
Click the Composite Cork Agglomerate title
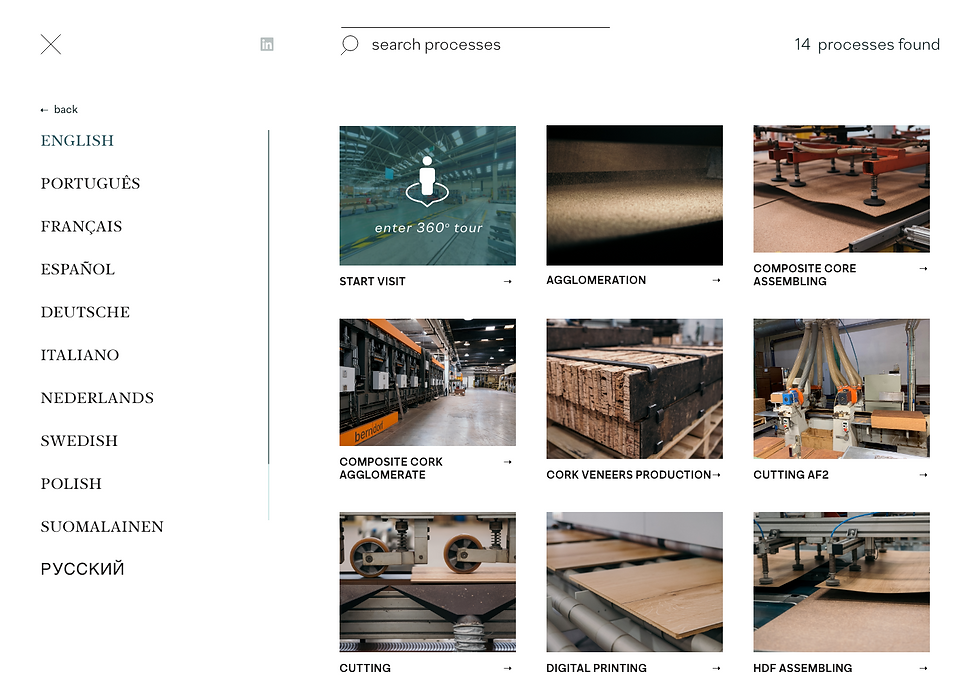(391, 468)
